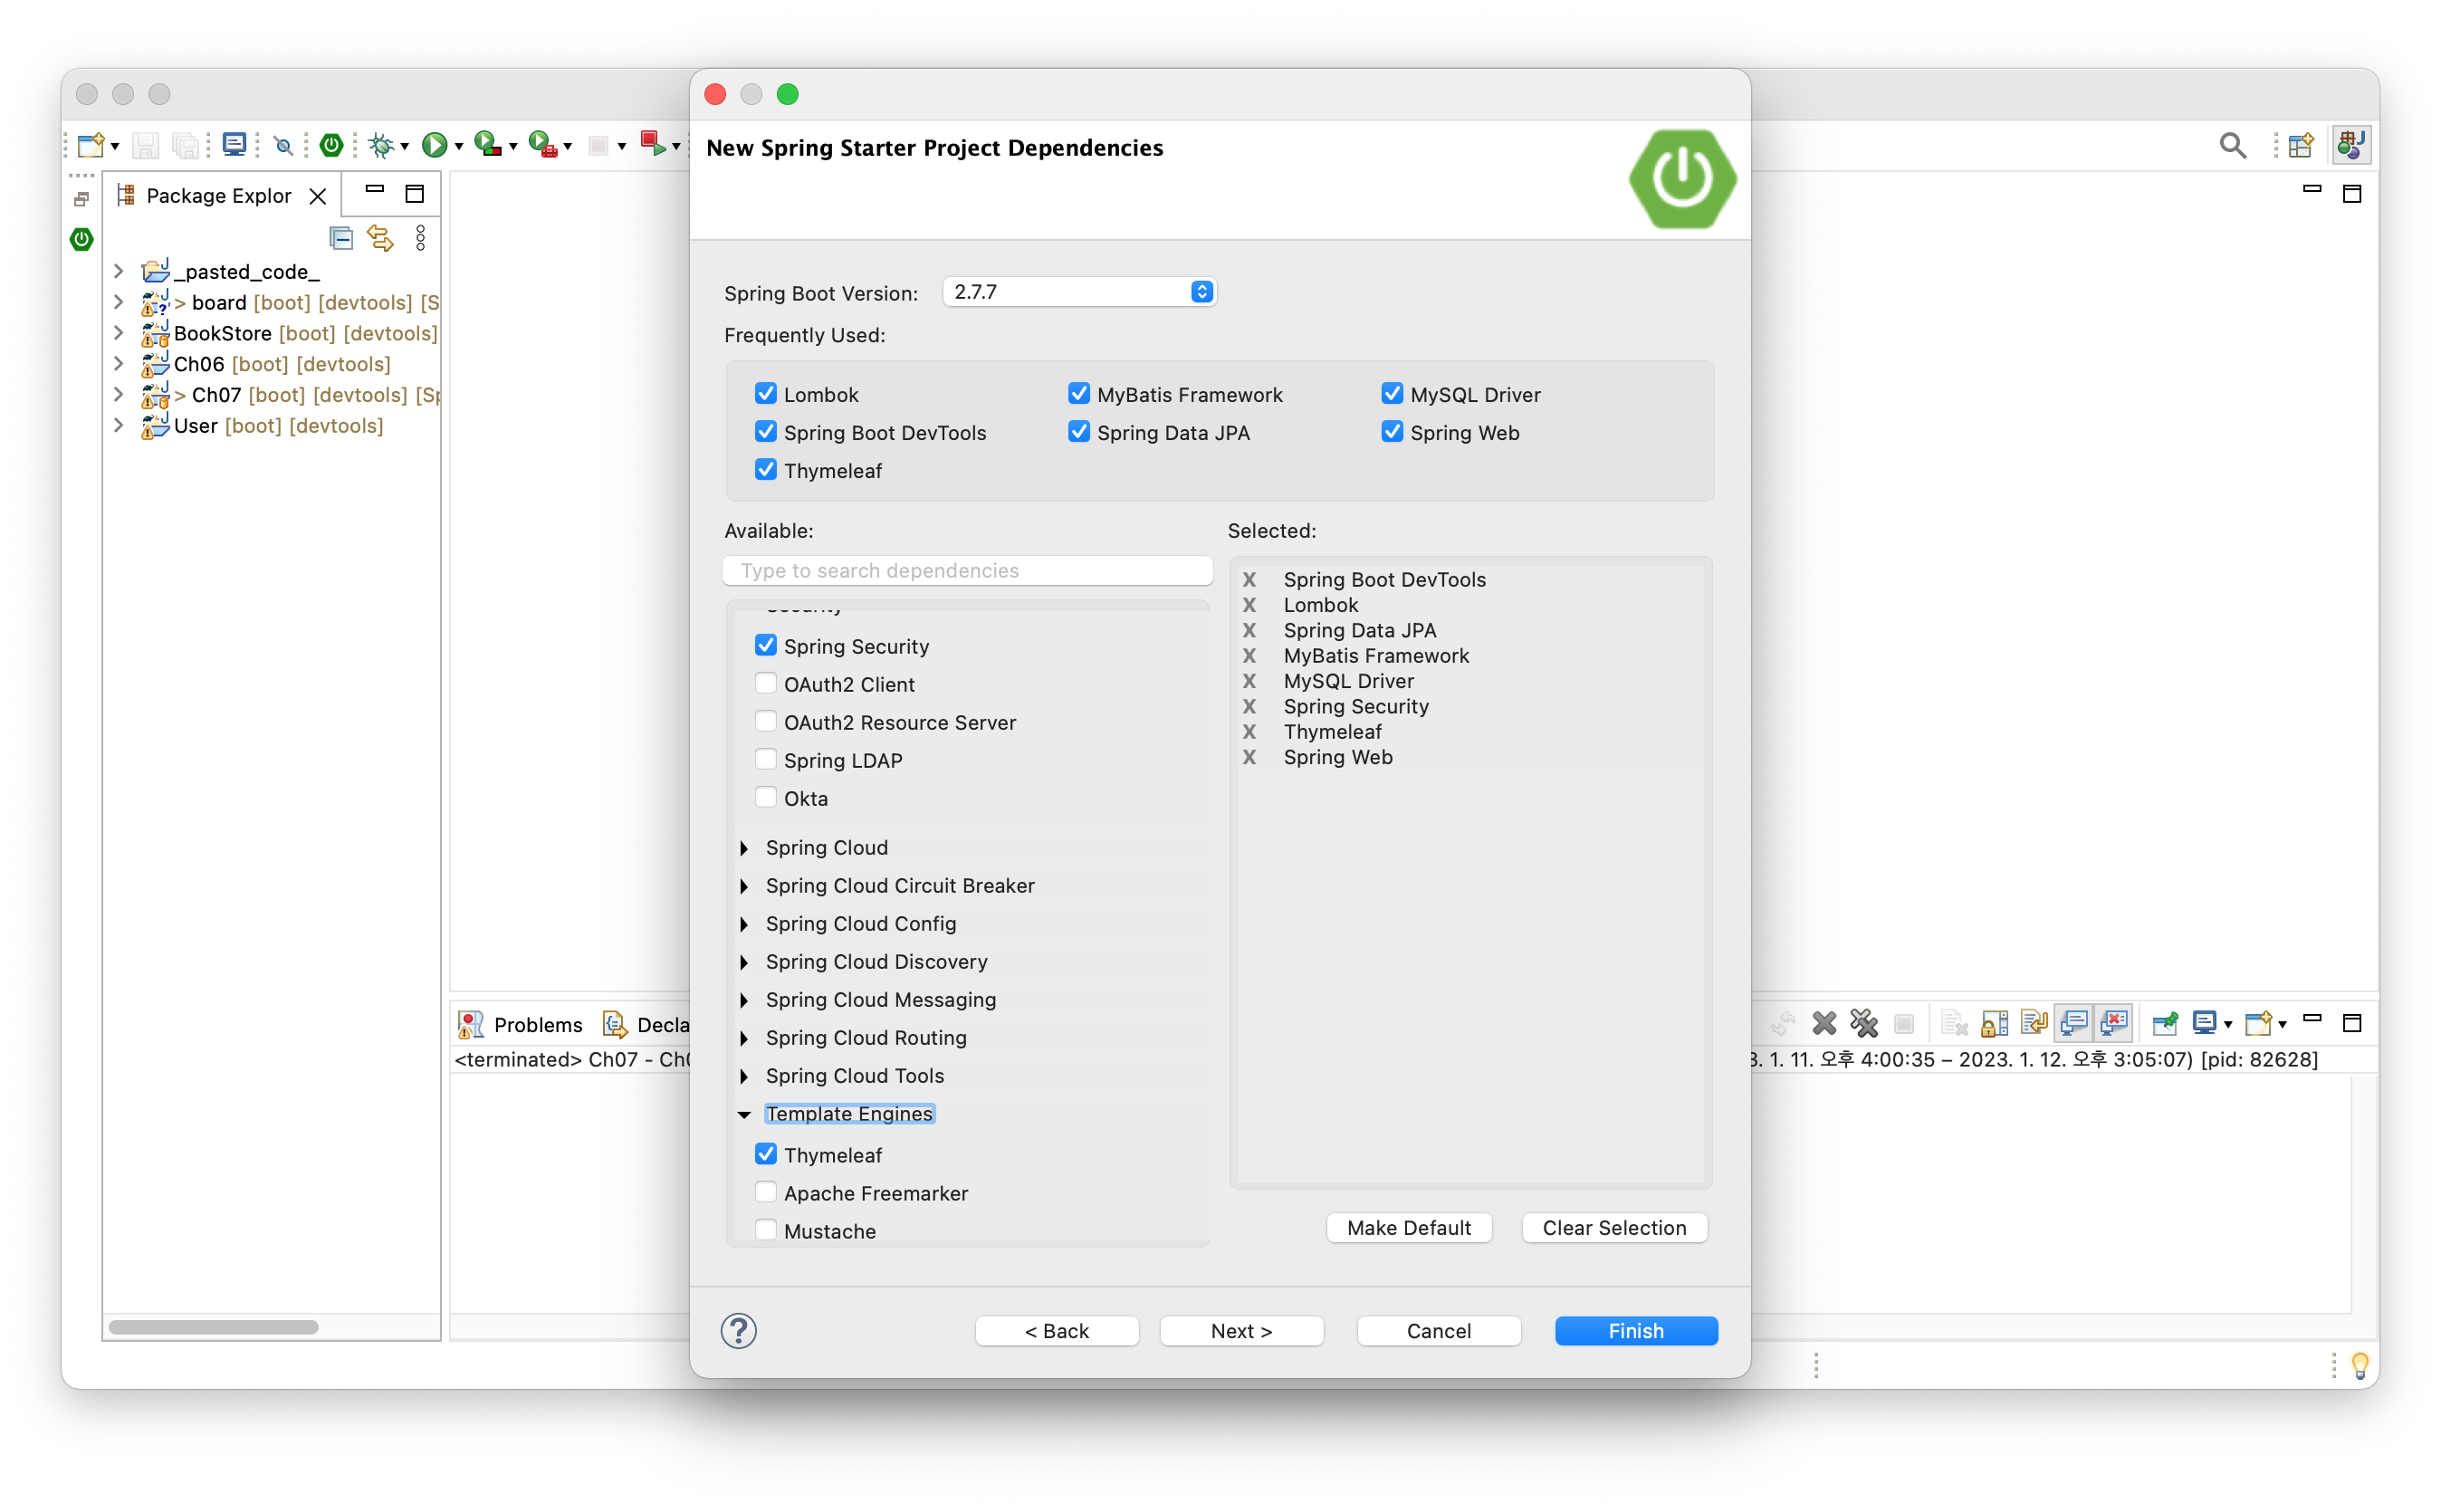Open the Spring Boot Version dropdown
2441x1512 pixels.
(1079, 292)
